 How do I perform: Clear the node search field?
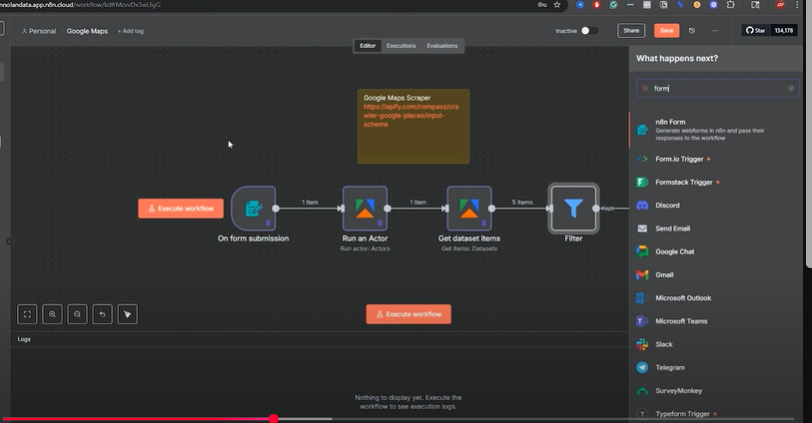tap(791, 89)
